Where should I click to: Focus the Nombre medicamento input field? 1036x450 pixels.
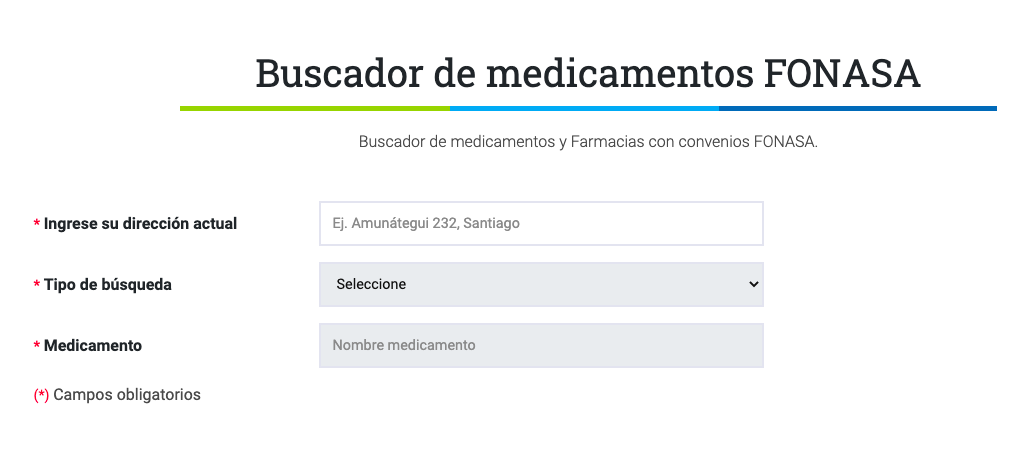coord(540,346)
